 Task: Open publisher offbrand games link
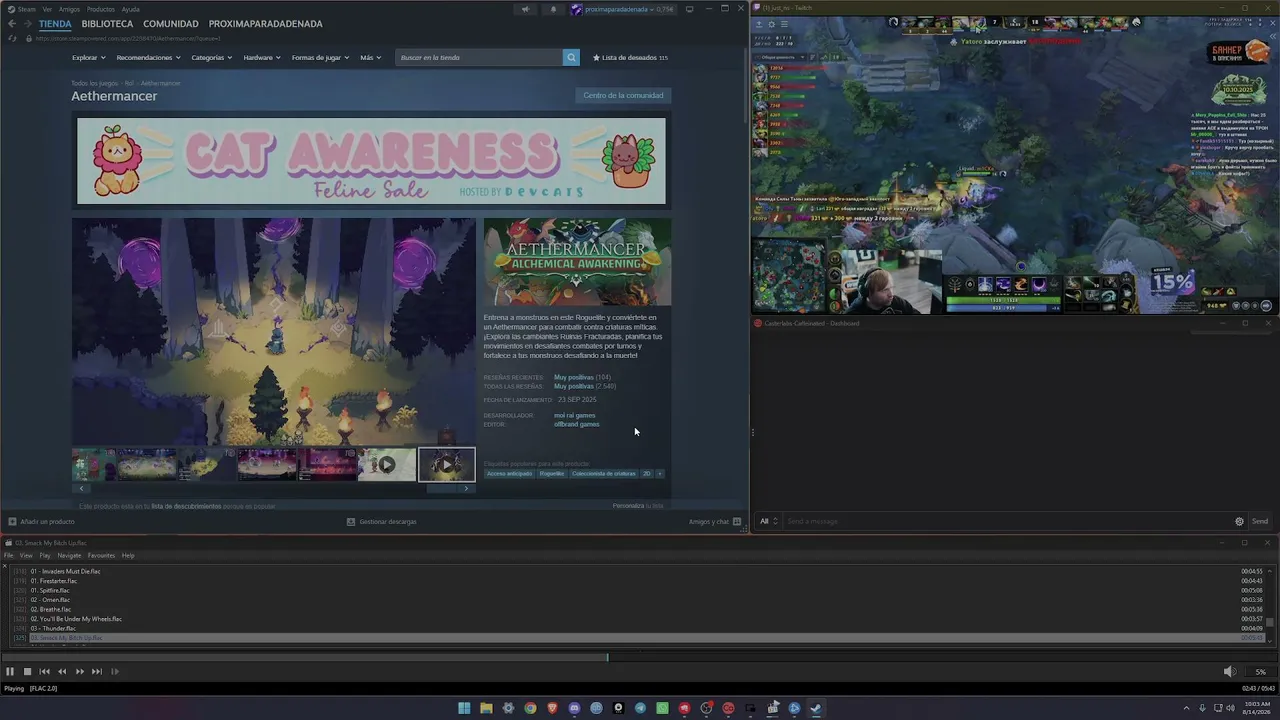pyautogui.click(x=577, y=424)
